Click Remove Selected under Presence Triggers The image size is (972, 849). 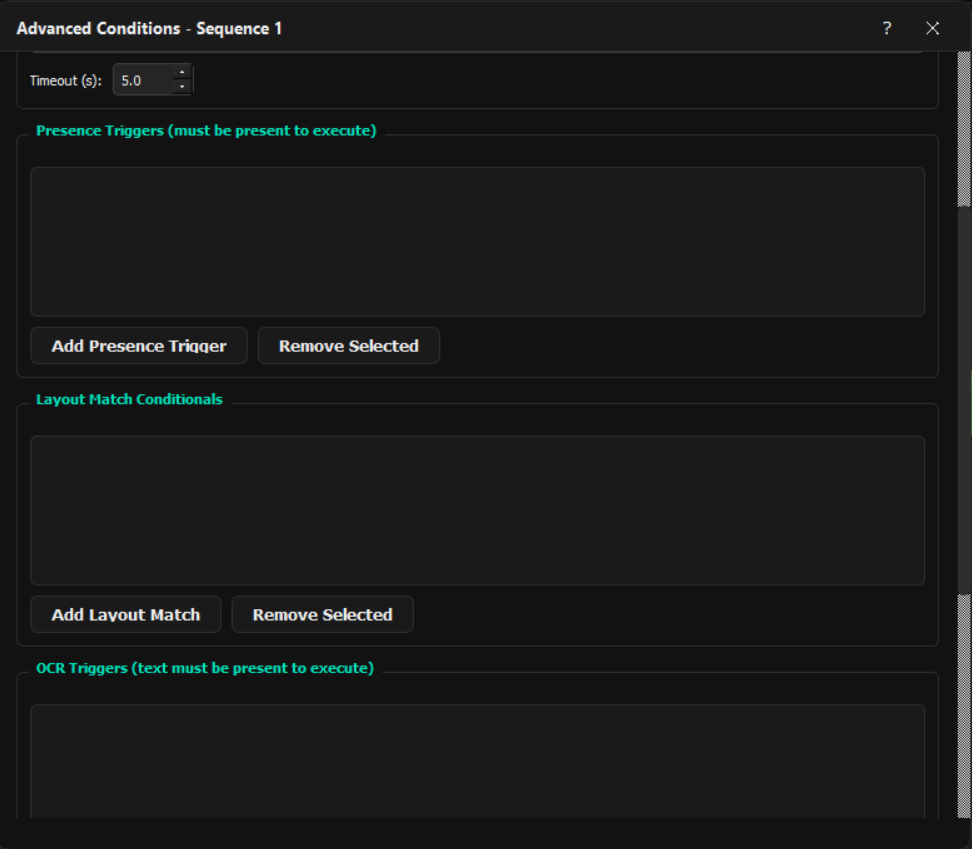coord(348,346)
